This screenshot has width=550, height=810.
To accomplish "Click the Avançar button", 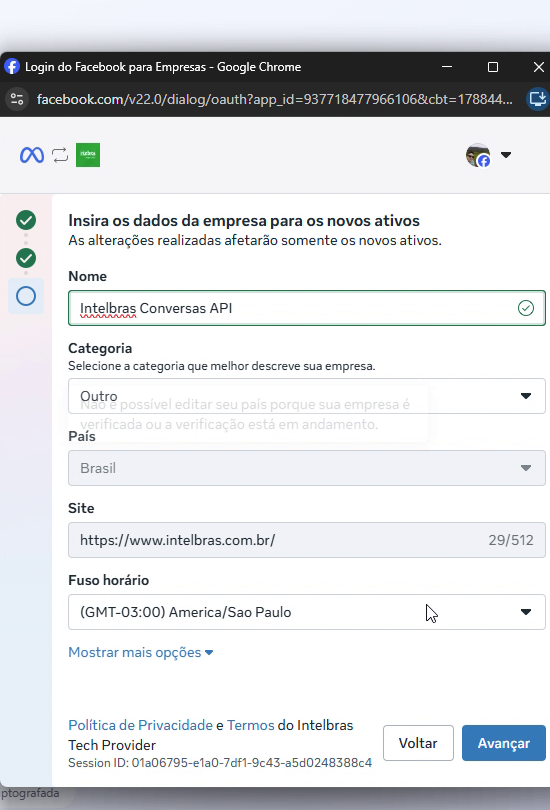I will tap(504, 743).
